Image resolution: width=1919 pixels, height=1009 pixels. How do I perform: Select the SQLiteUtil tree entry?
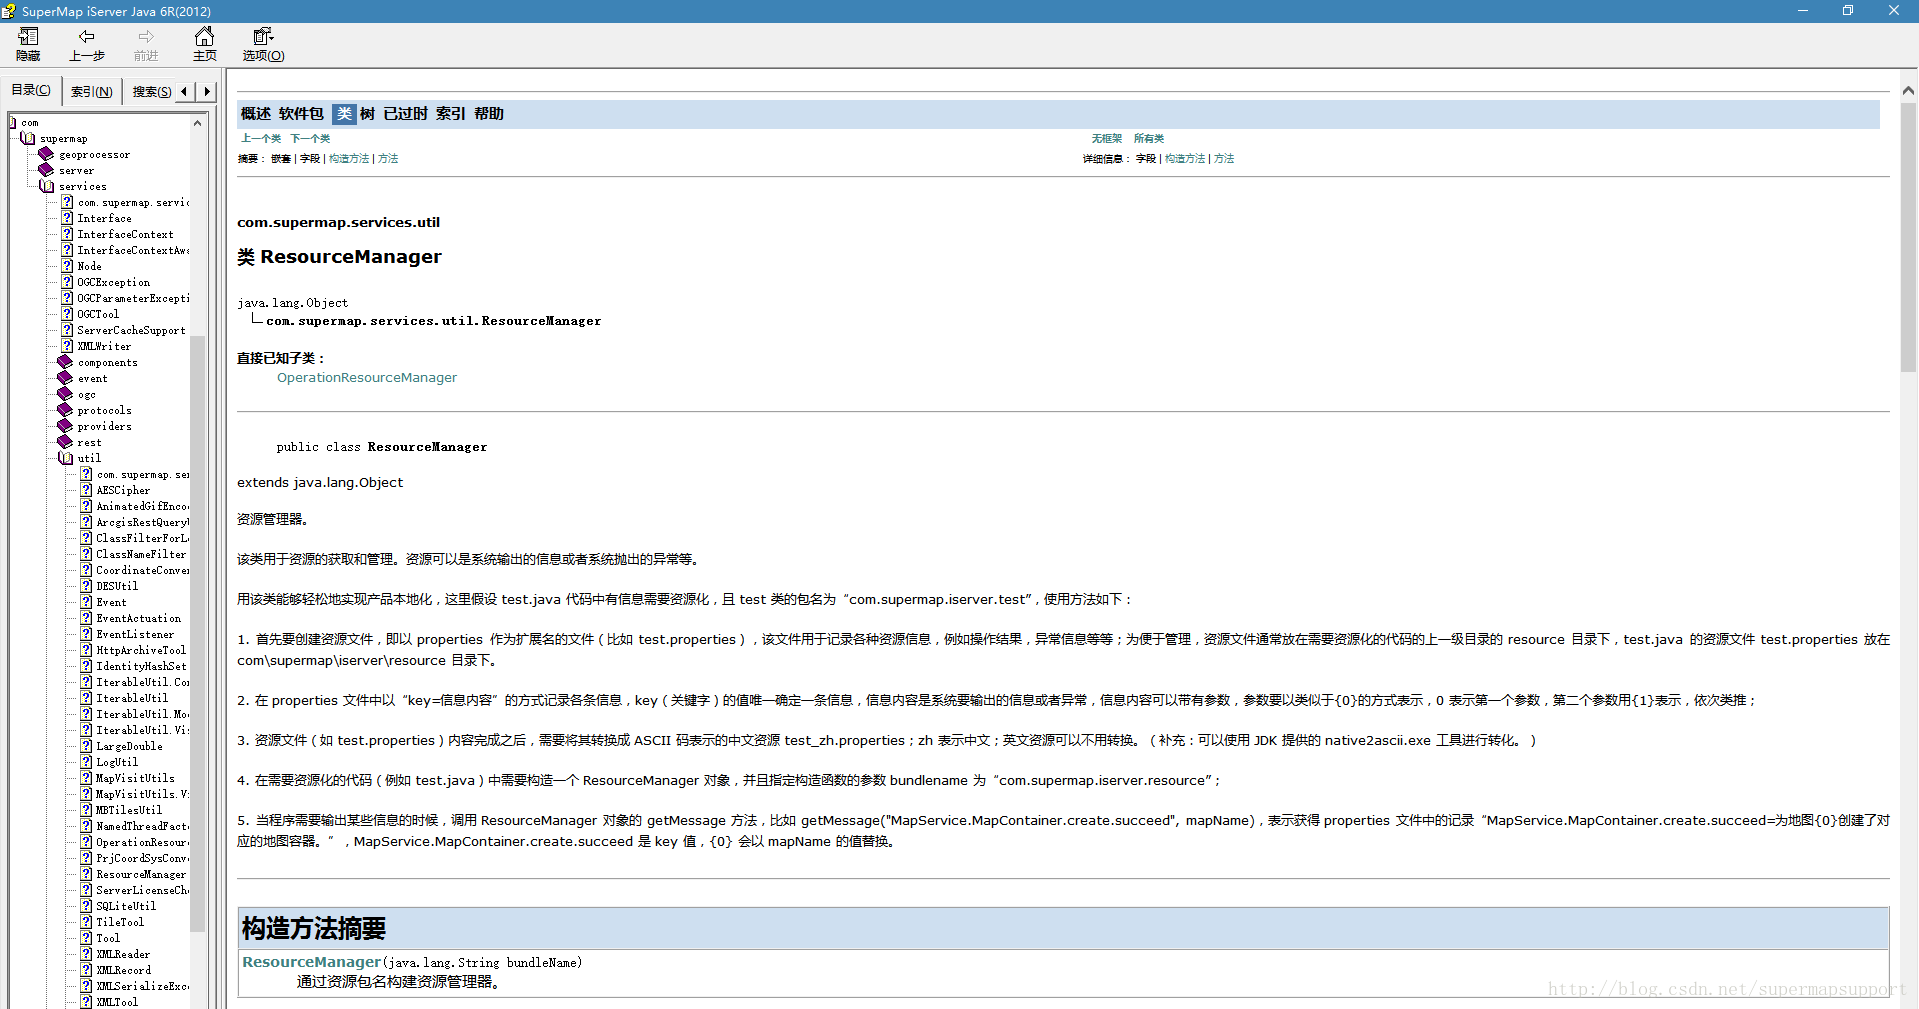coord(126,906)
